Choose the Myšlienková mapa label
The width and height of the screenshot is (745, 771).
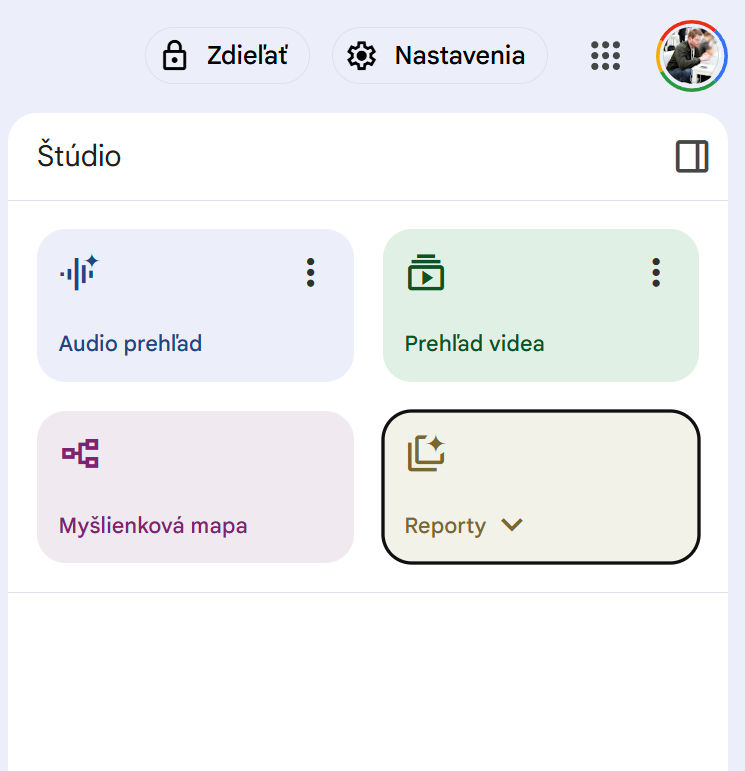pos(153,525)
